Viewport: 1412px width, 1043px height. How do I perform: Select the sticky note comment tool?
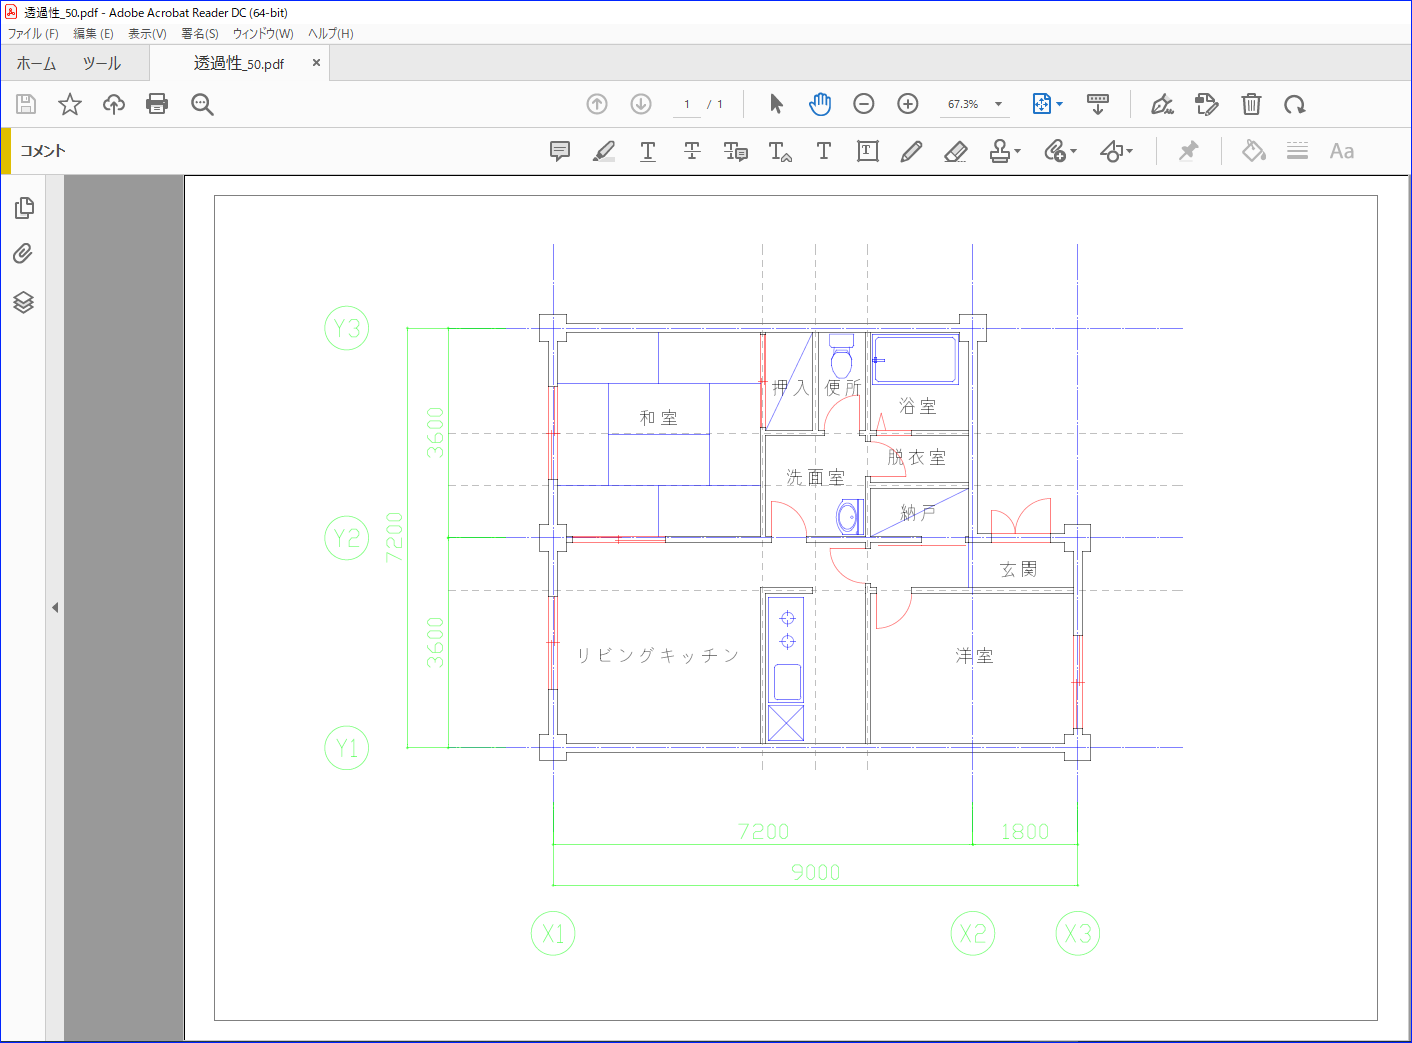(560, 151)
